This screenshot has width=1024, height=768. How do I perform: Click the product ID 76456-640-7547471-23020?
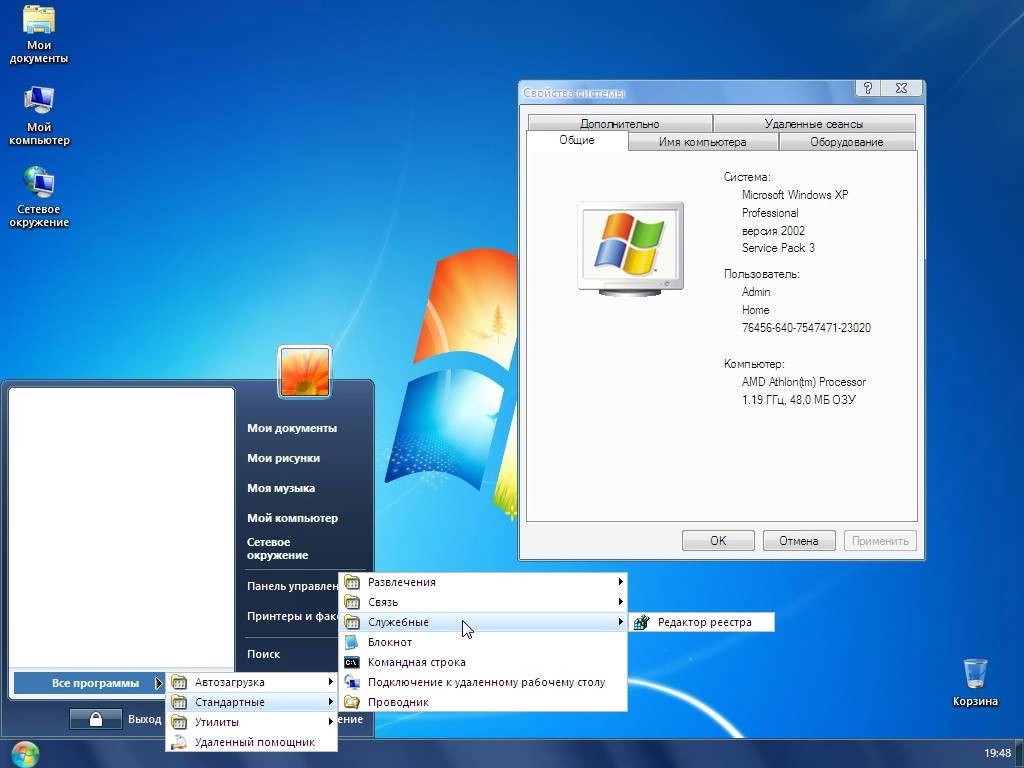click(806, 328)
